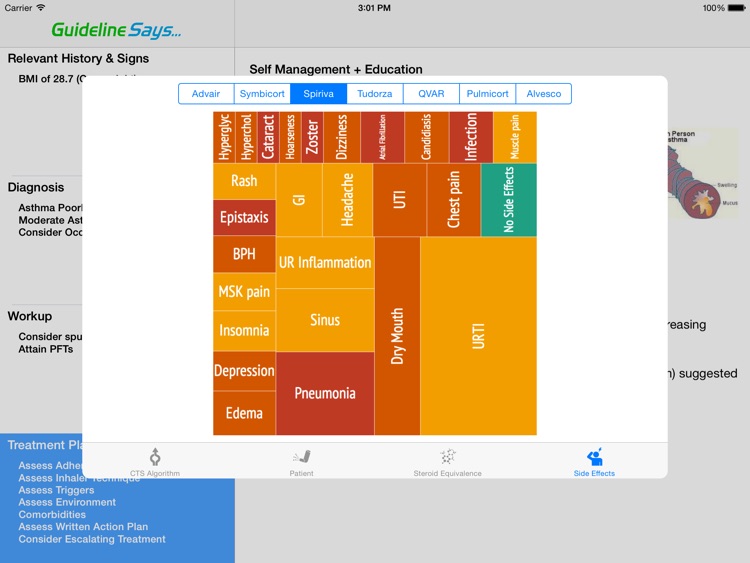This screenshot has height=563, width=750.
Task: Select the Side Effects tab icon
Action: pos(595,457)
